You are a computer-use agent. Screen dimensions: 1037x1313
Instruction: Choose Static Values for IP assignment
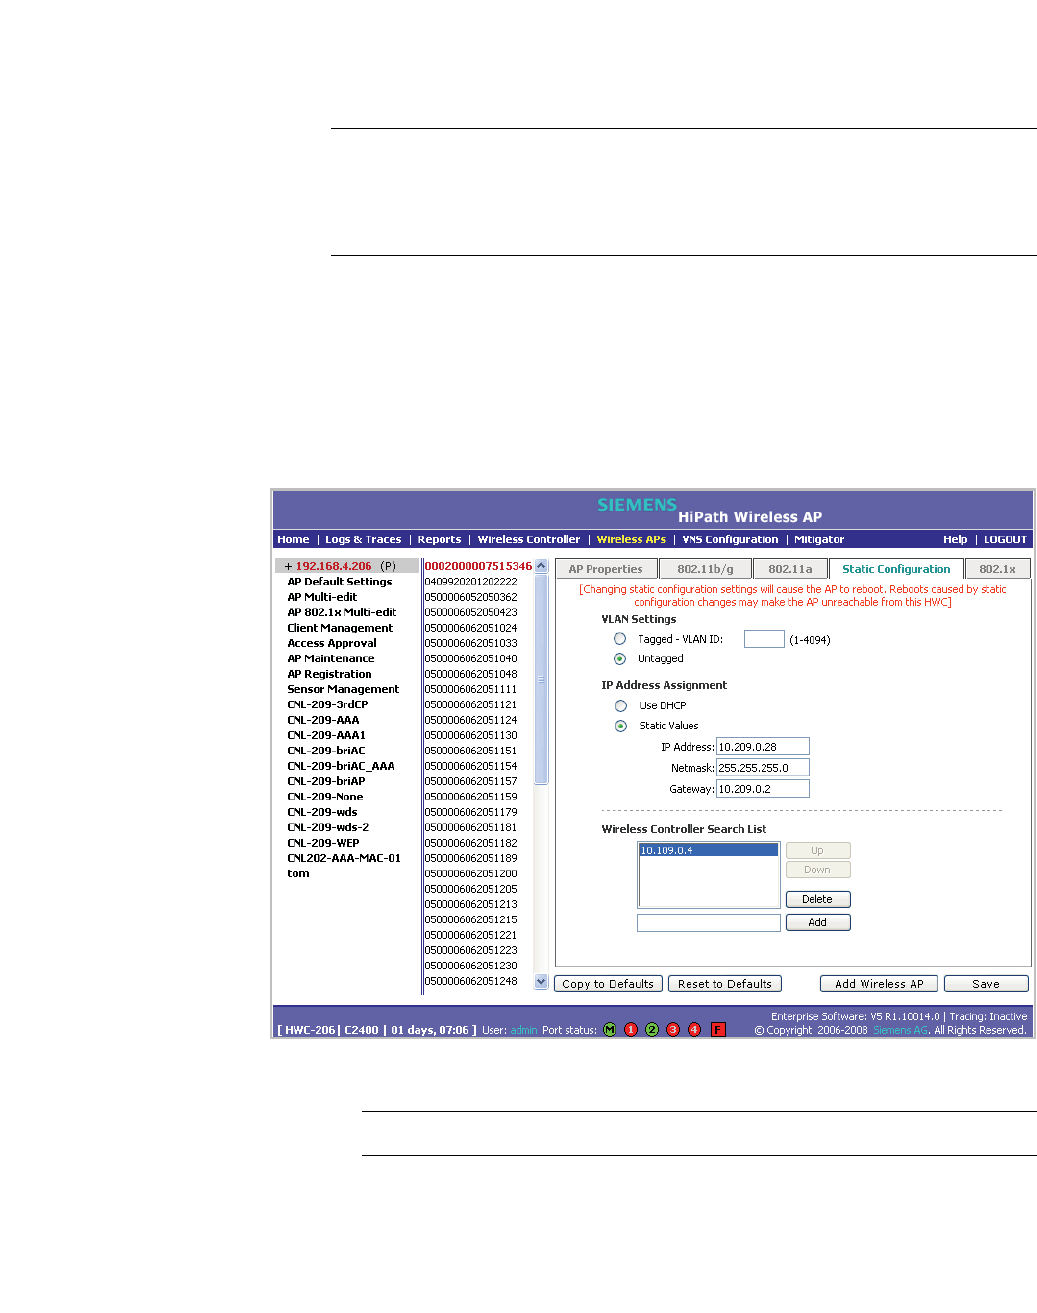click(x=621, y=726)
